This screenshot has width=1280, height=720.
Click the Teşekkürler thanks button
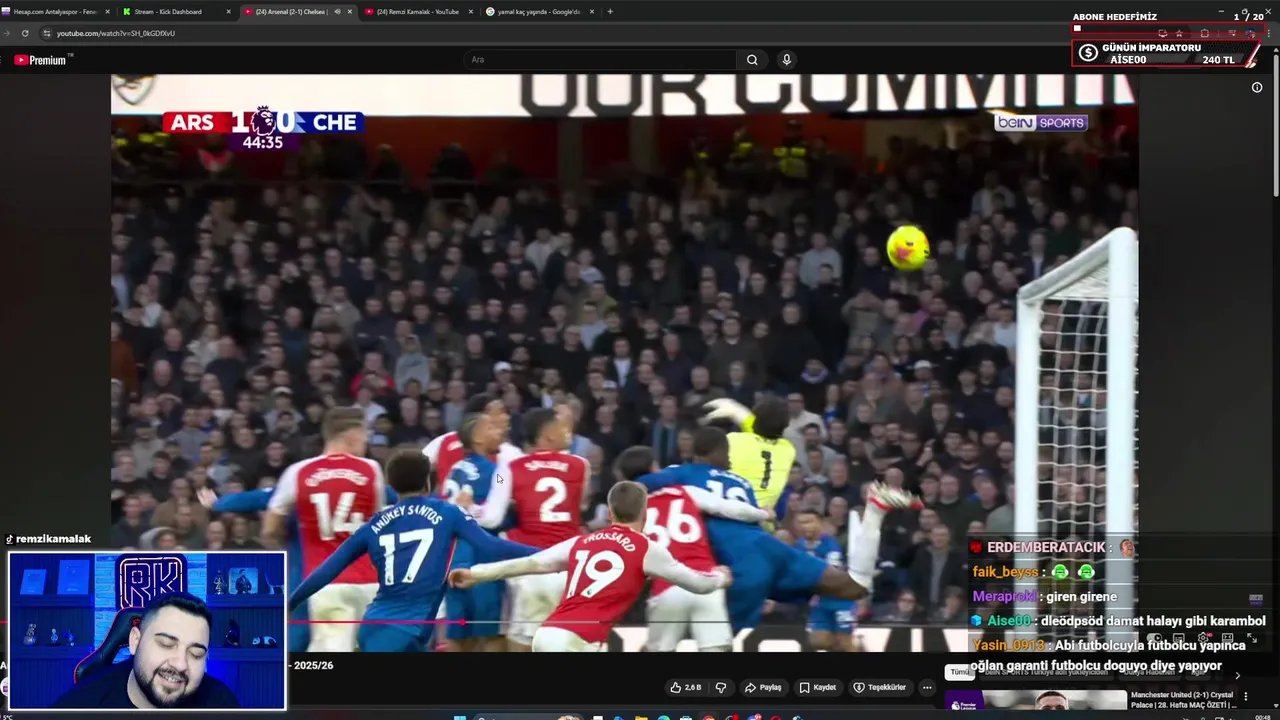coord(880,688)
